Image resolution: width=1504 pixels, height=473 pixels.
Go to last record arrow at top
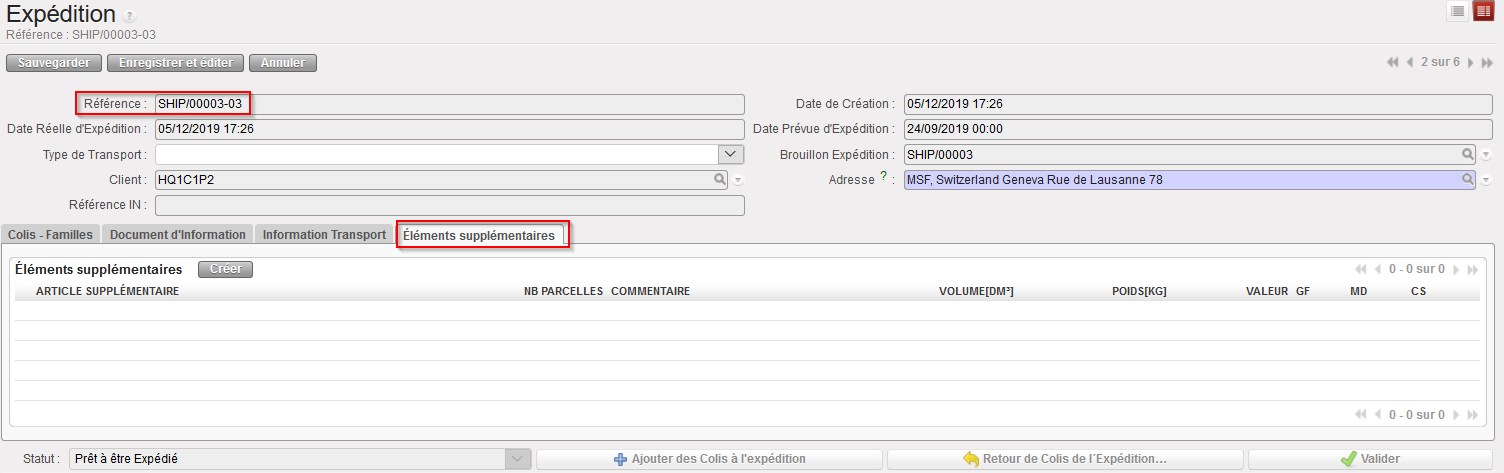click(x=1487, y=62)
